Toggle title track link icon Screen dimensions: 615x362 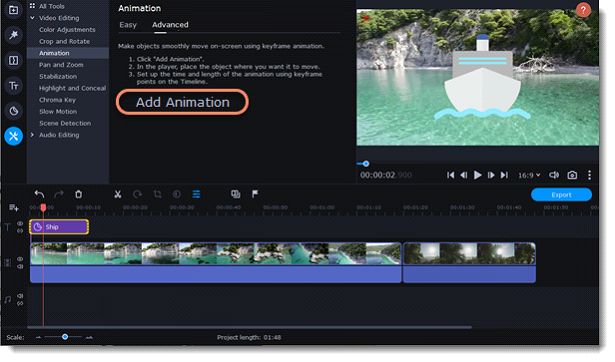[20, 231]
